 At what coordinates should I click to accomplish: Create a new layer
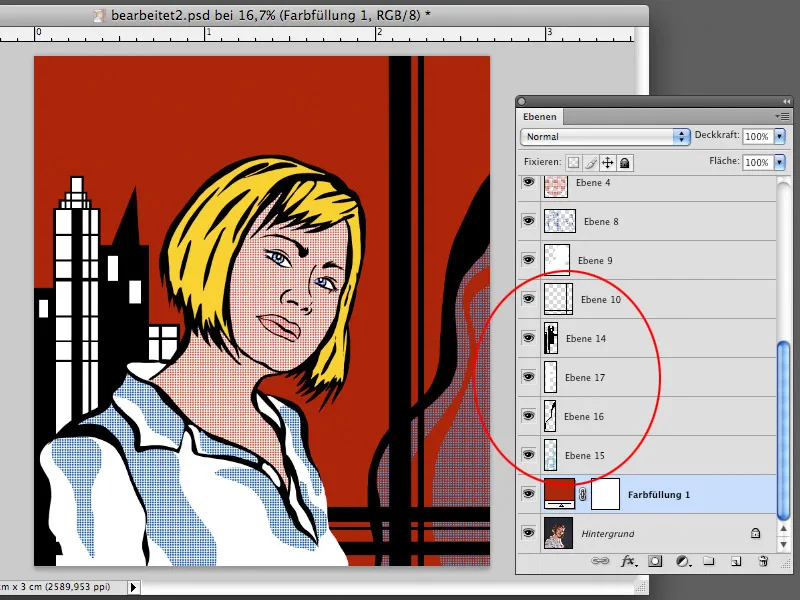pyautogui.click(x=736, y=561)
